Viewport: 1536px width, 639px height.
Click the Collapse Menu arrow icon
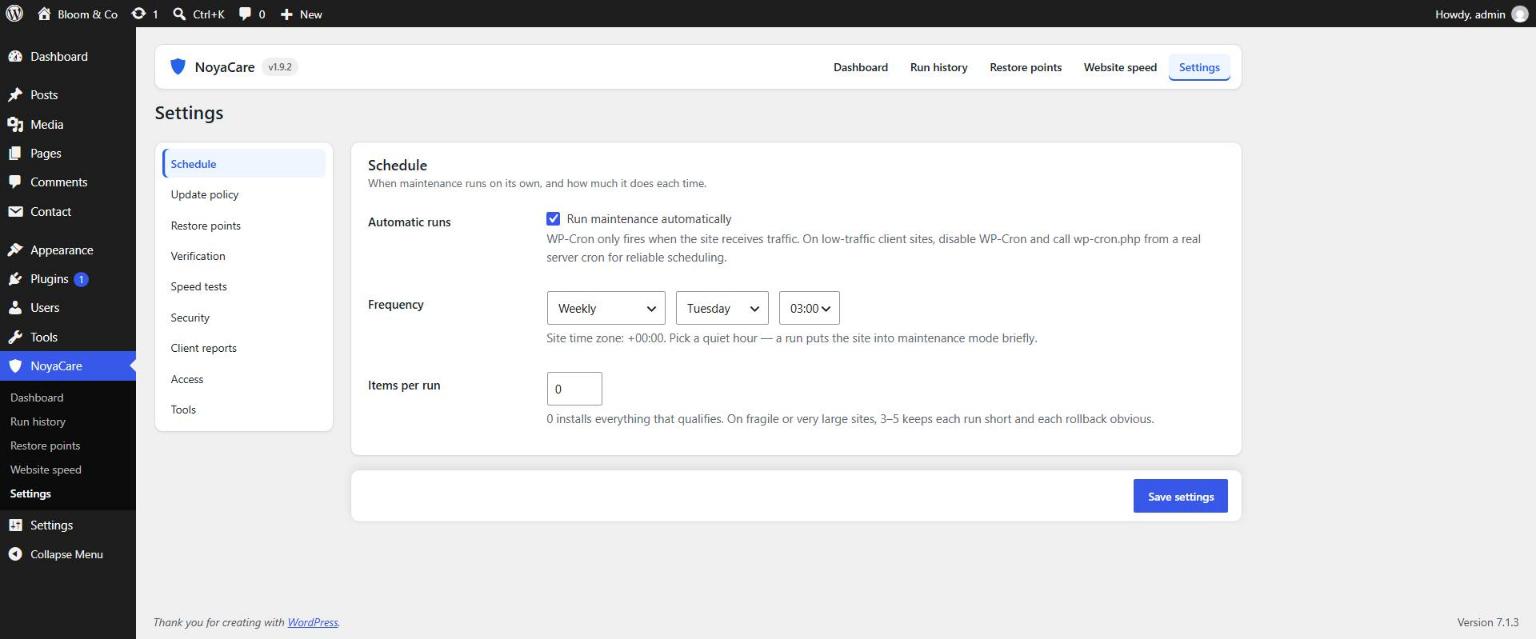[15, 554]
